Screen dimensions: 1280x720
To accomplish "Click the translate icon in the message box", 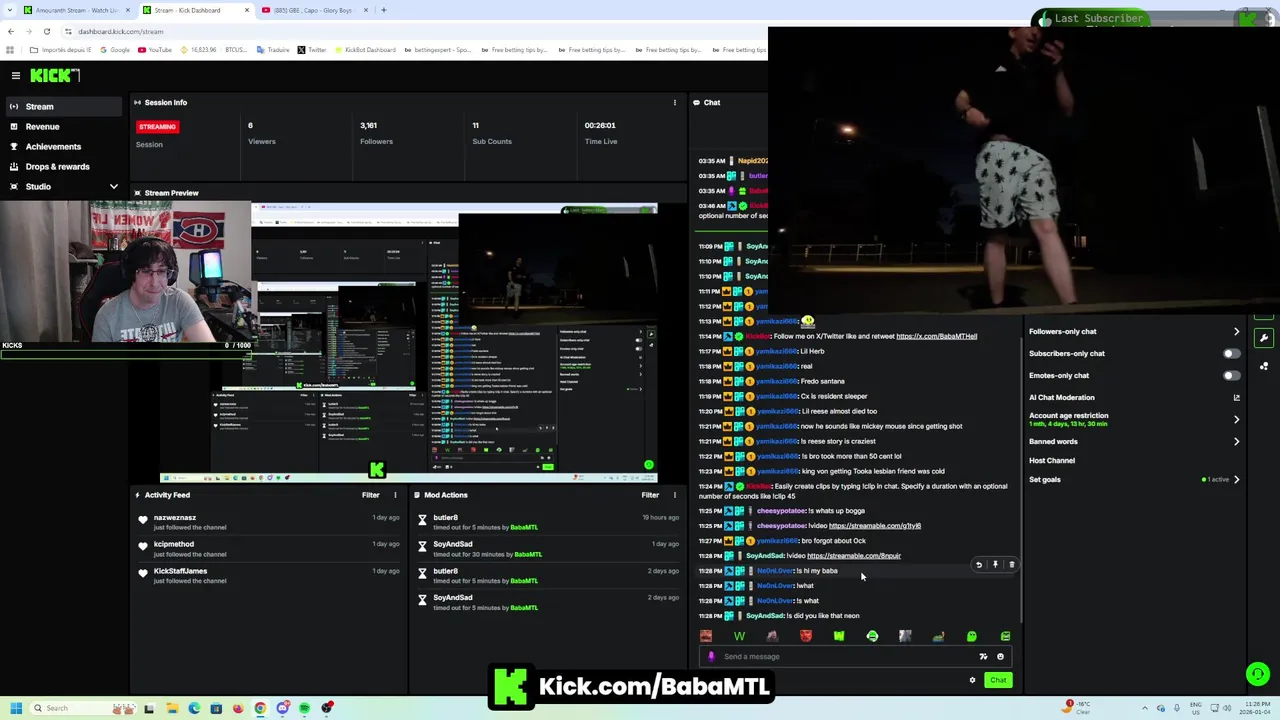I will pos(983,657).
